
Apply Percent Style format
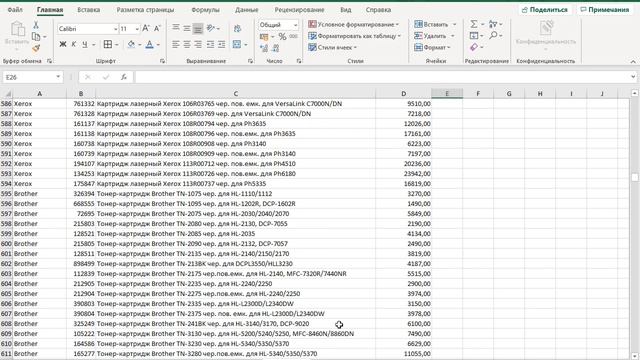coord(282,37)
